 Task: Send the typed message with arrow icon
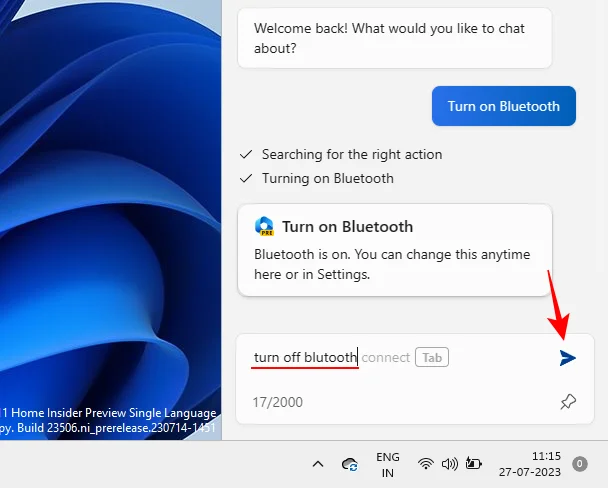tap(568, 358)
